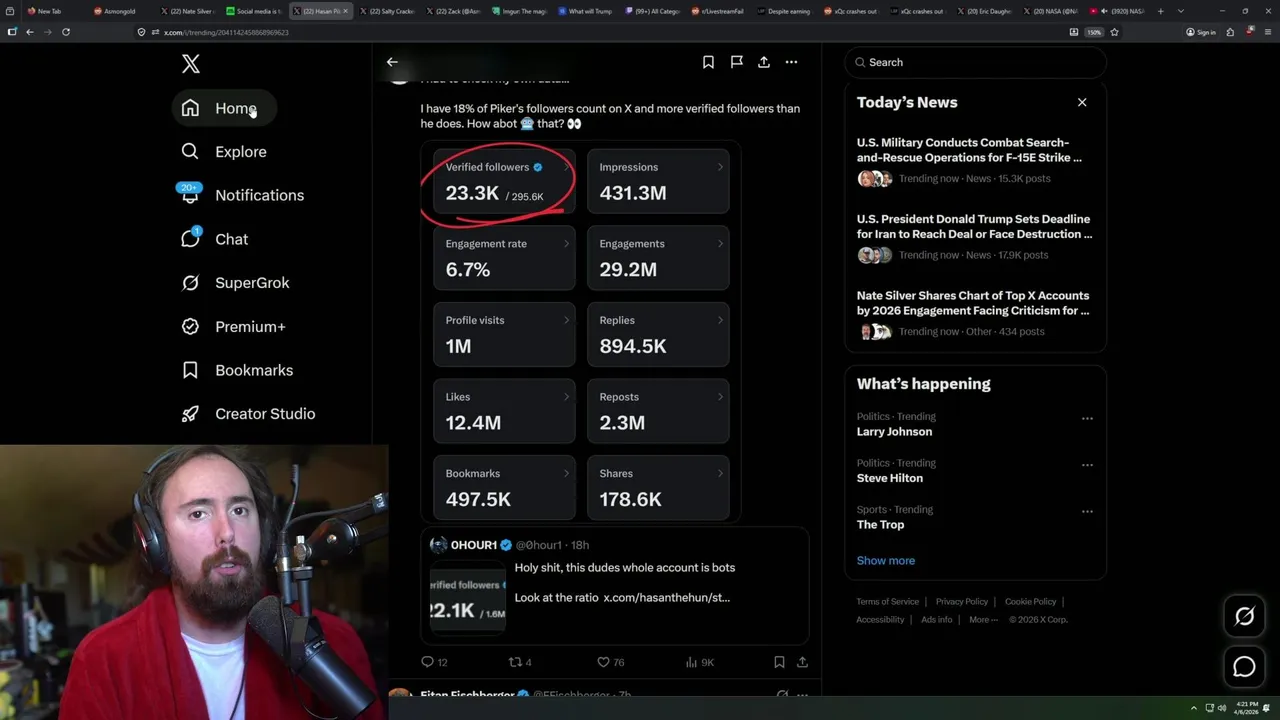Open the floating chat messages button
Screen dimensions: 1280x720
pos(1244,666)
